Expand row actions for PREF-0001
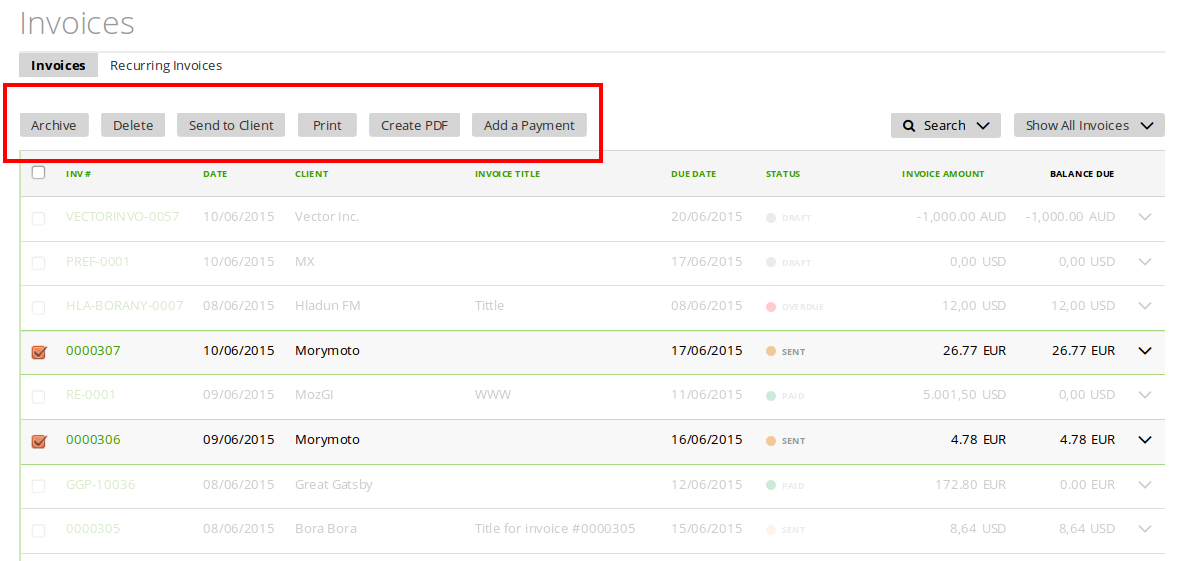Image resolution: width=1183 pixels, height=561 pixels. [x=1145, y=262]
